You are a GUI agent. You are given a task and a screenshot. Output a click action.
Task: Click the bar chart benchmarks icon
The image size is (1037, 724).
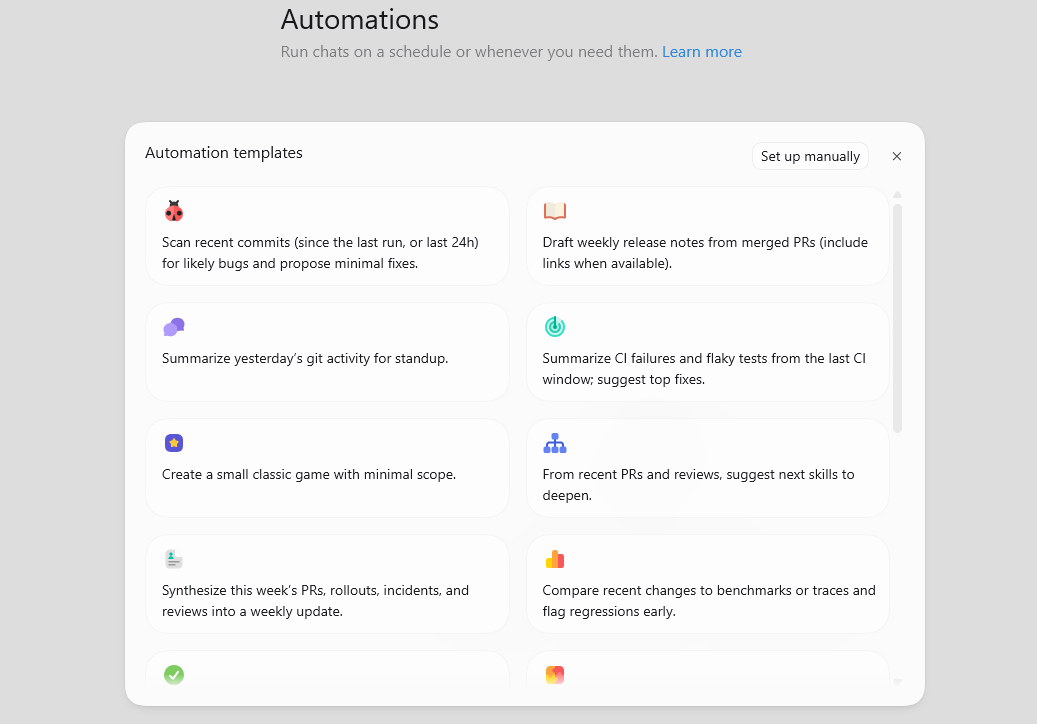tap(555, 559)
